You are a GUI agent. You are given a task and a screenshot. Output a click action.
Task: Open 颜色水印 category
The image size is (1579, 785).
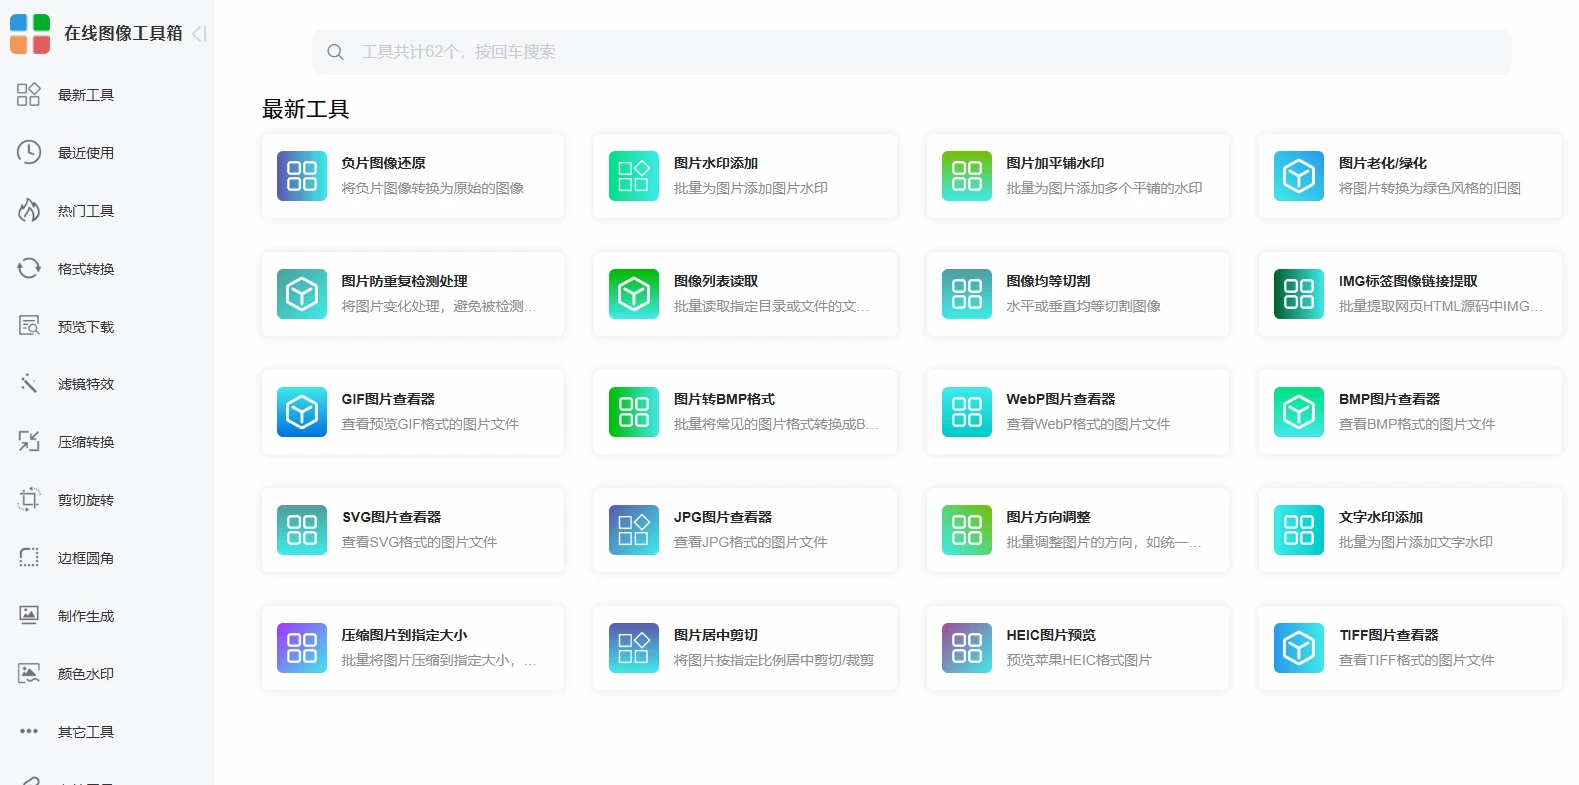pyautogui.click(x=85, y=674)
